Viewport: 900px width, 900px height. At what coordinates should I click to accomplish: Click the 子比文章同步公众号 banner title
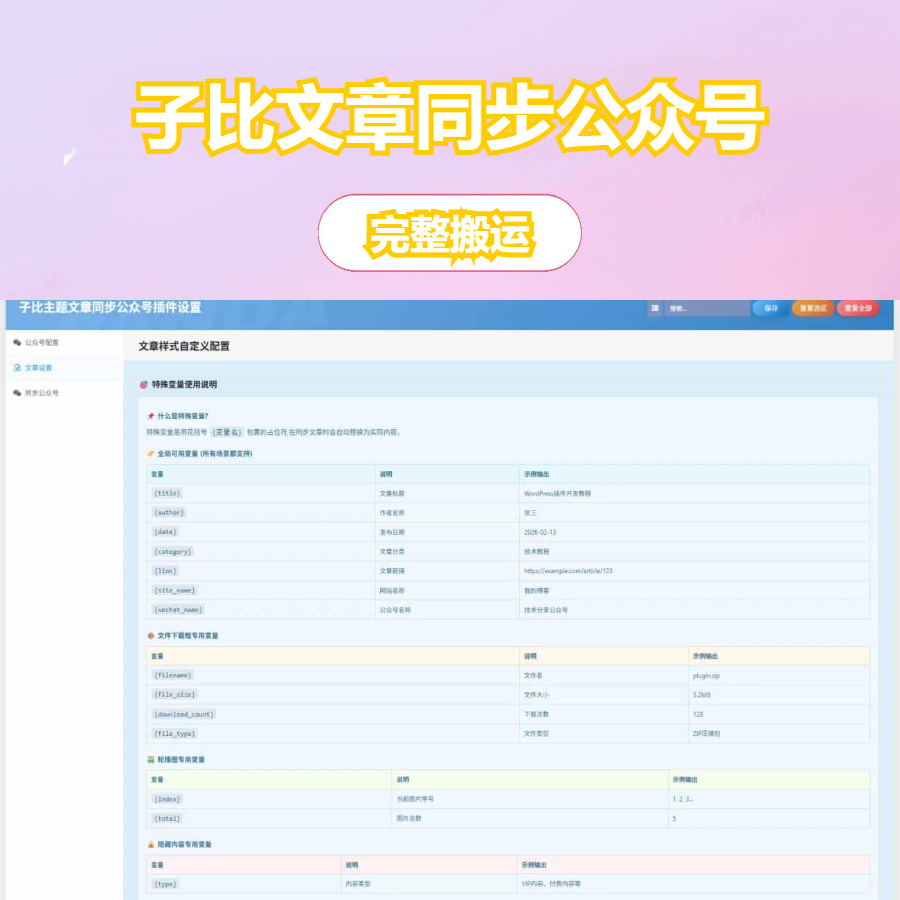click(x=449, y=117)
